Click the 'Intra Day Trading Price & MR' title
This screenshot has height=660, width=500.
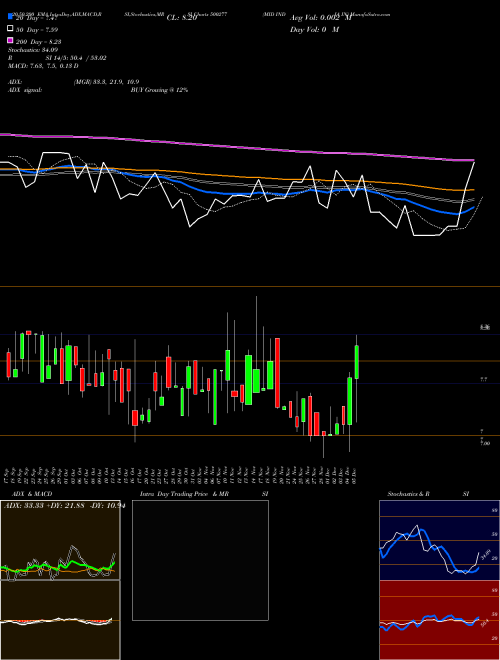[x=184, y=494]
